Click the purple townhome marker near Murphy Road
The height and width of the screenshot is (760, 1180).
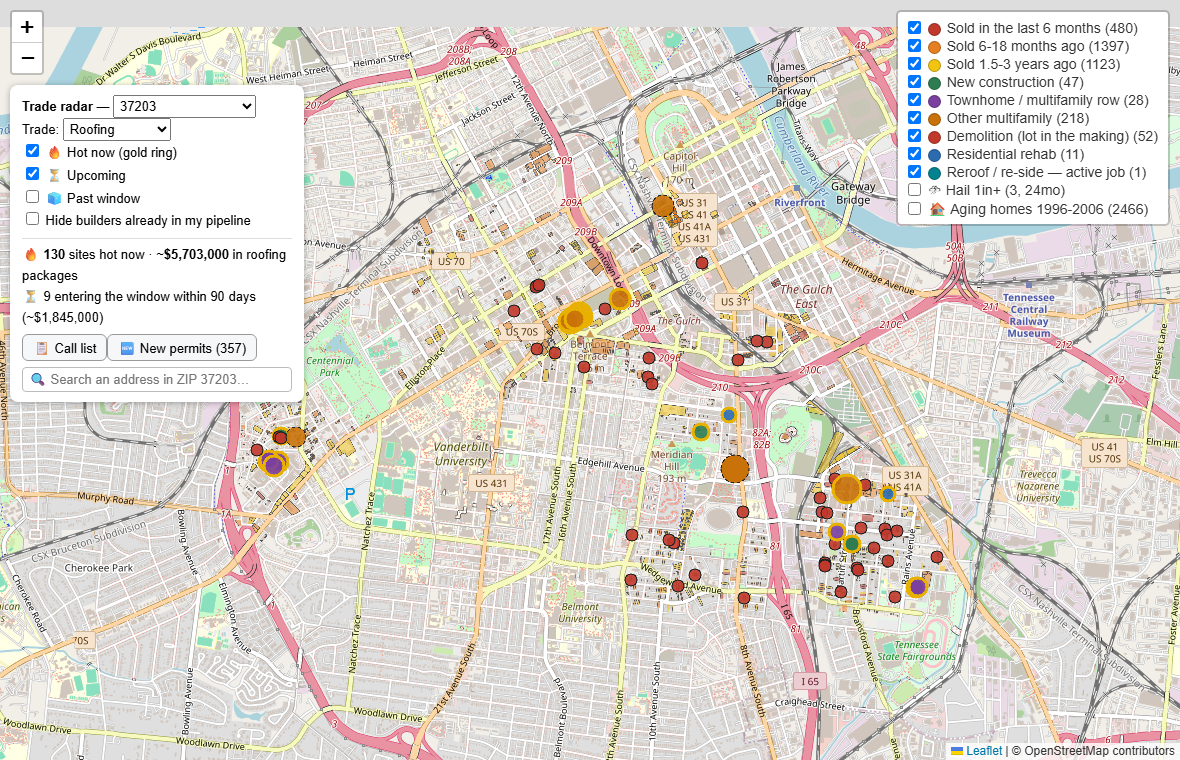[x=274, y=465]
